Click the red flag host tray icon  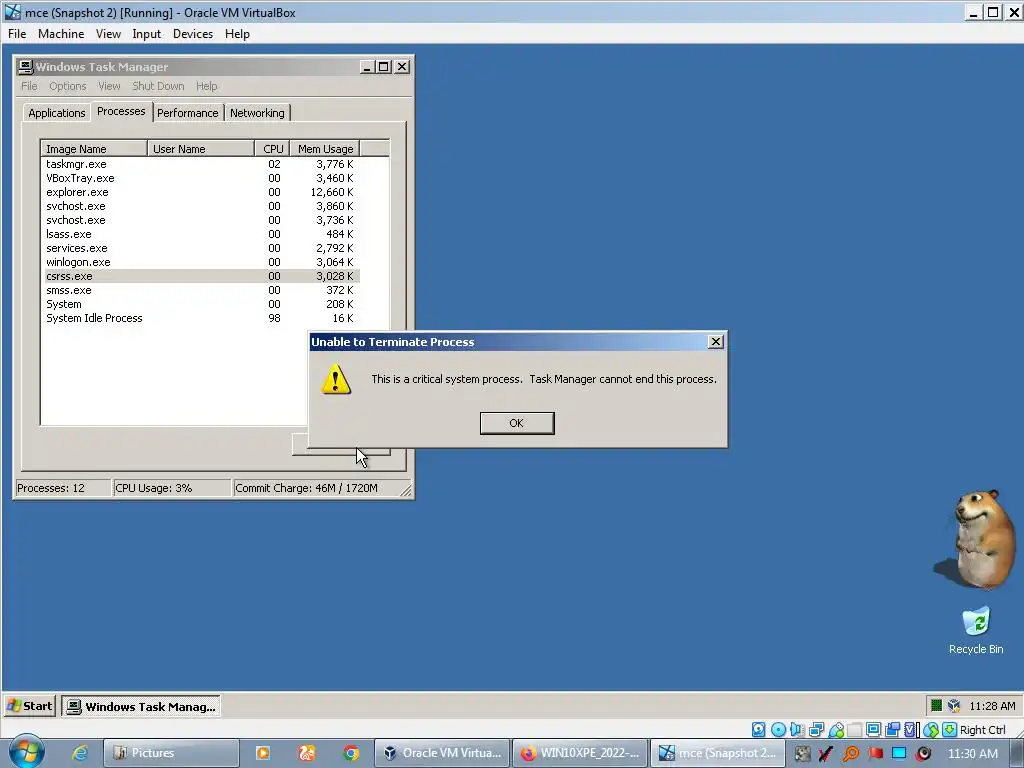876,753
